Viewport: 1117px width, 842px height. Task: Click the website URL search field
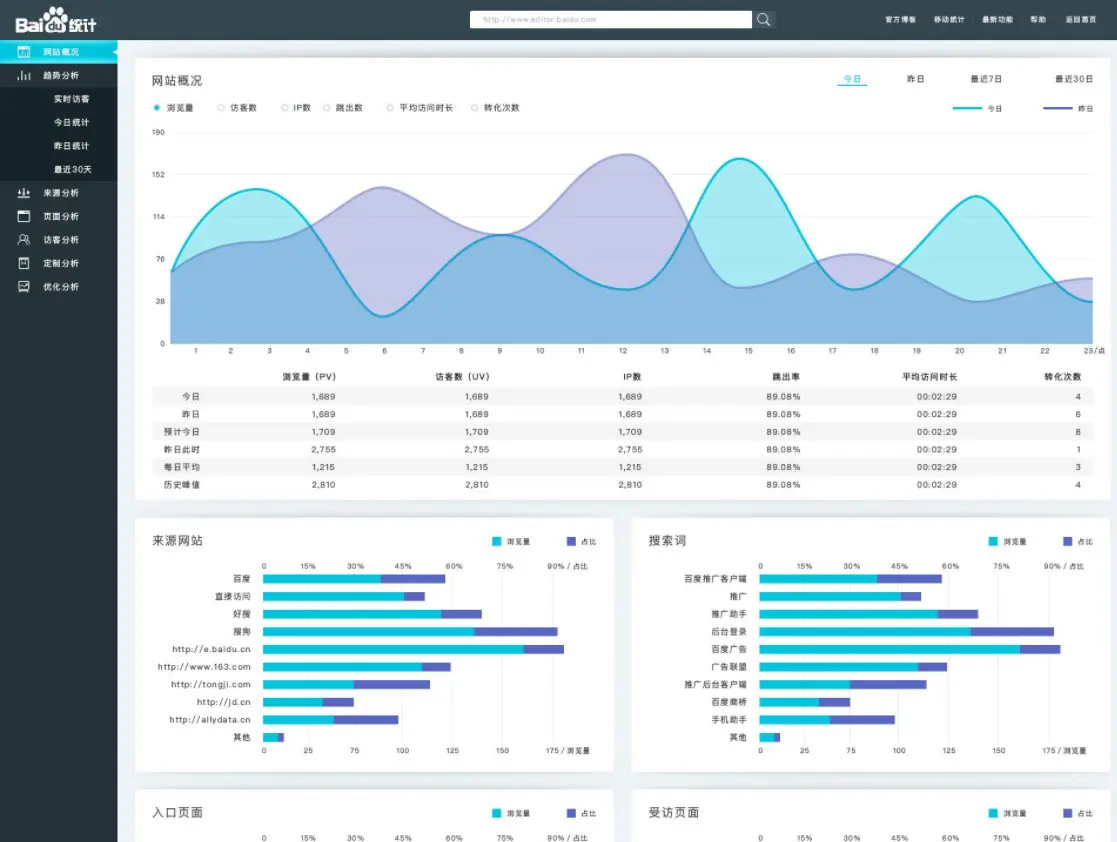(x=611, y=19)
